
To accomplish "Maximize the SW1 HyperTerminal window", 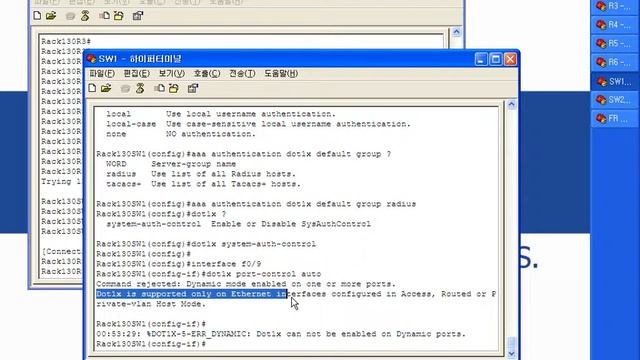I will (496, 59).
